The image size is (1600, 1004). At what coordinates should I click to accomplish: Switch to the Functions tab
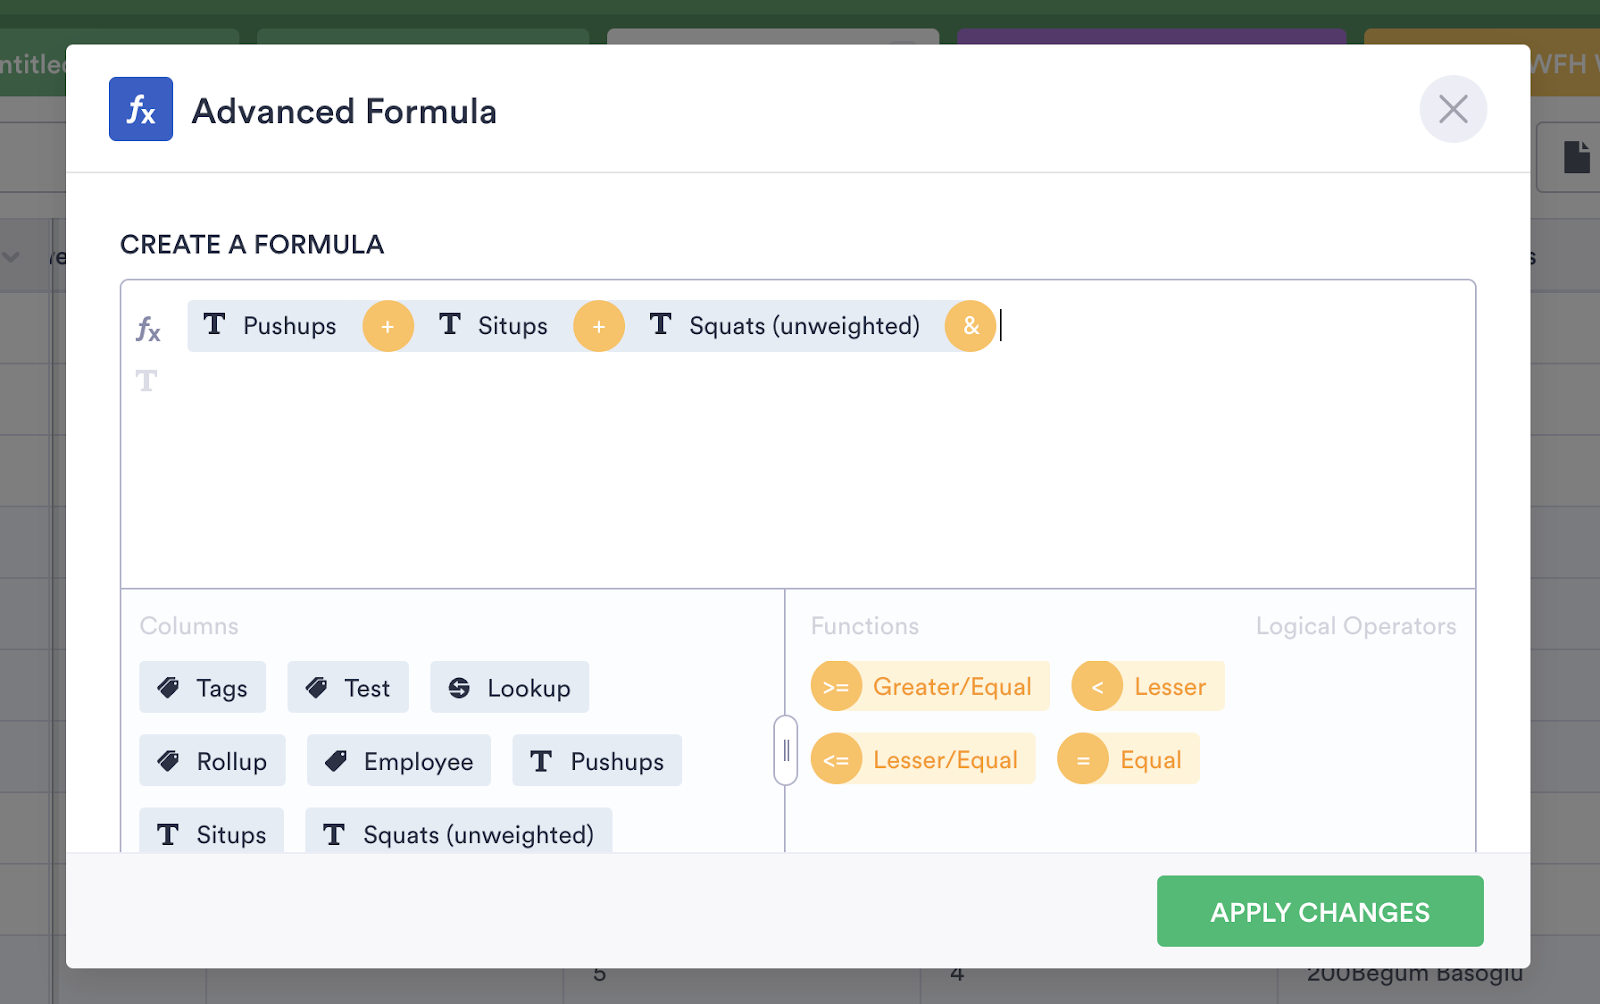865,626
